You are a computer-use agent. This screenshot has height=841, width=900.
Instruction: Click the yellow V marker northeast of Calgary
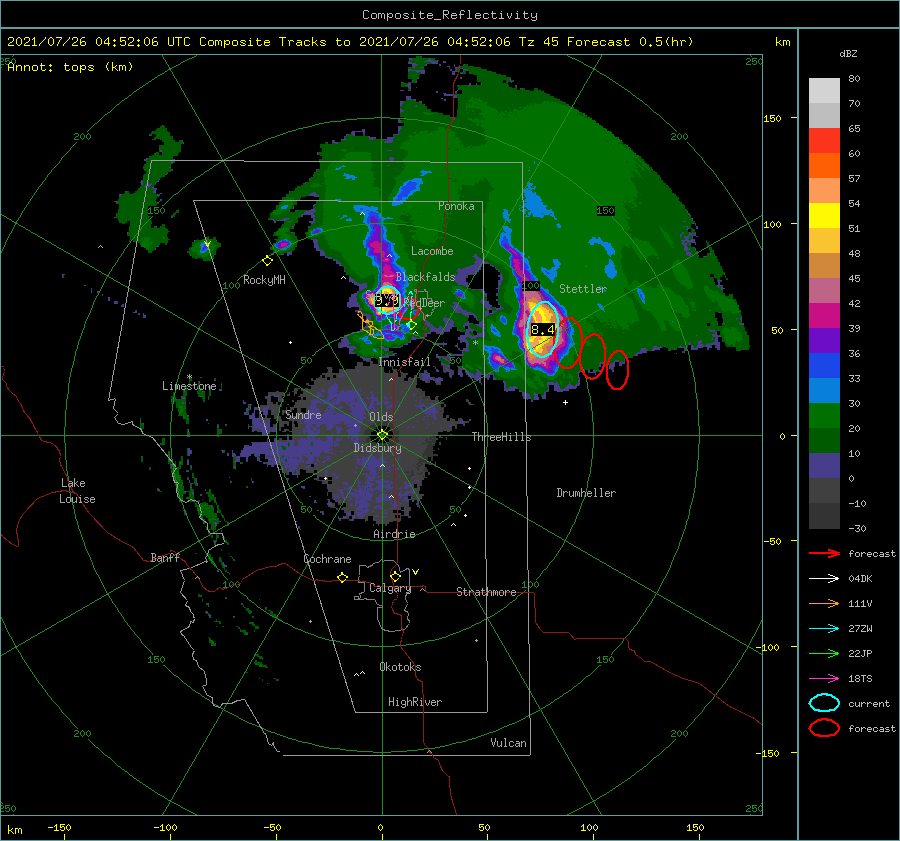tap(416, 572)
